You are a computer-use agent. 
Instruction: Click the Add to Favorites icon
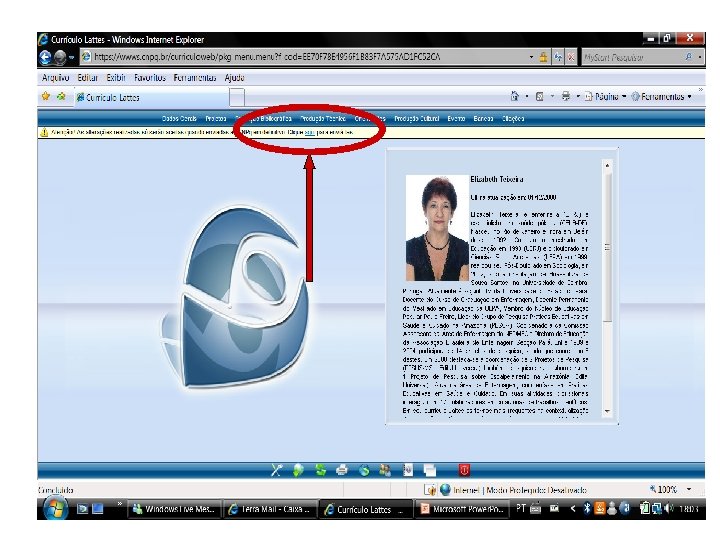coord(61,96)
